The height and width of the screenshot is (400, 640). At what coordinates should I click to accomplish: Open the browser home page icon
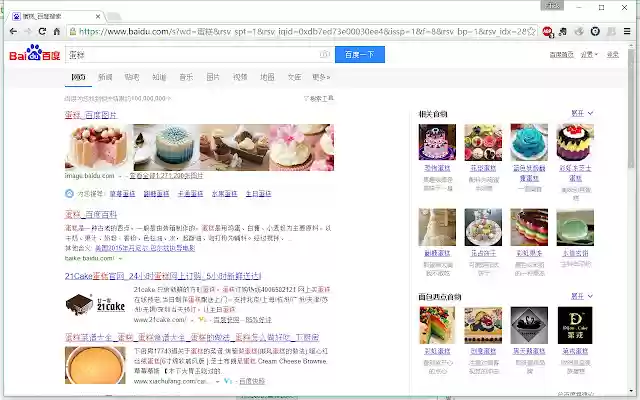(x=57, y=31)
